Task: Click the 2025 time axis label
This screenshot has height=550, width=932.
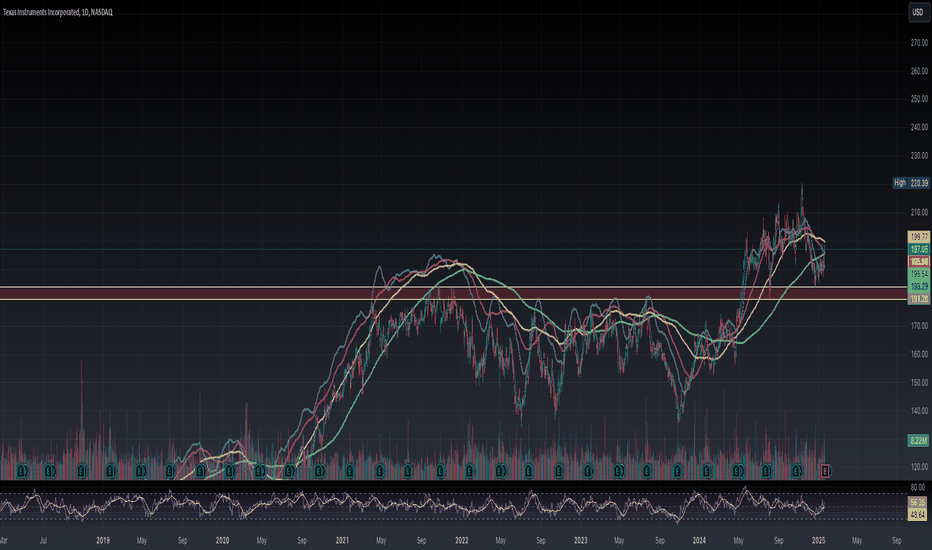Action: tap(818, 540)
